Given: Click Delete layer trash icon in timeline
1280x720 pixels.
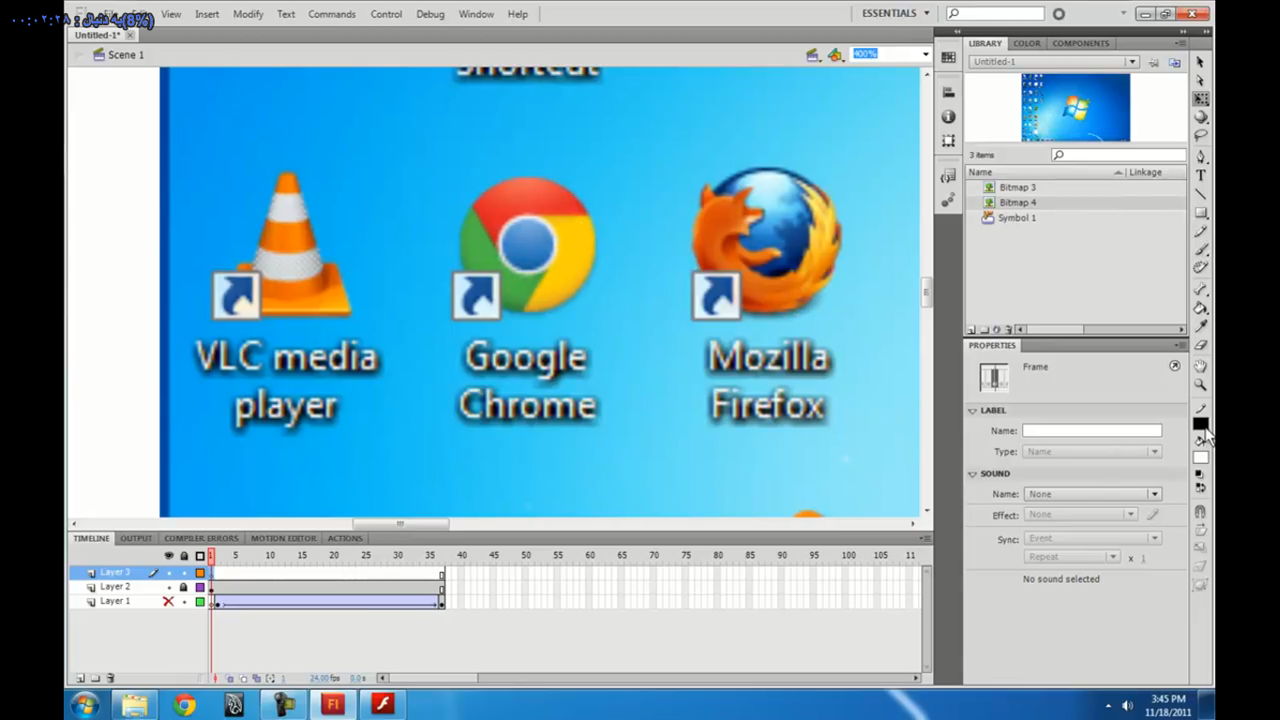Looking at the screenshot, I should [110, 678].
